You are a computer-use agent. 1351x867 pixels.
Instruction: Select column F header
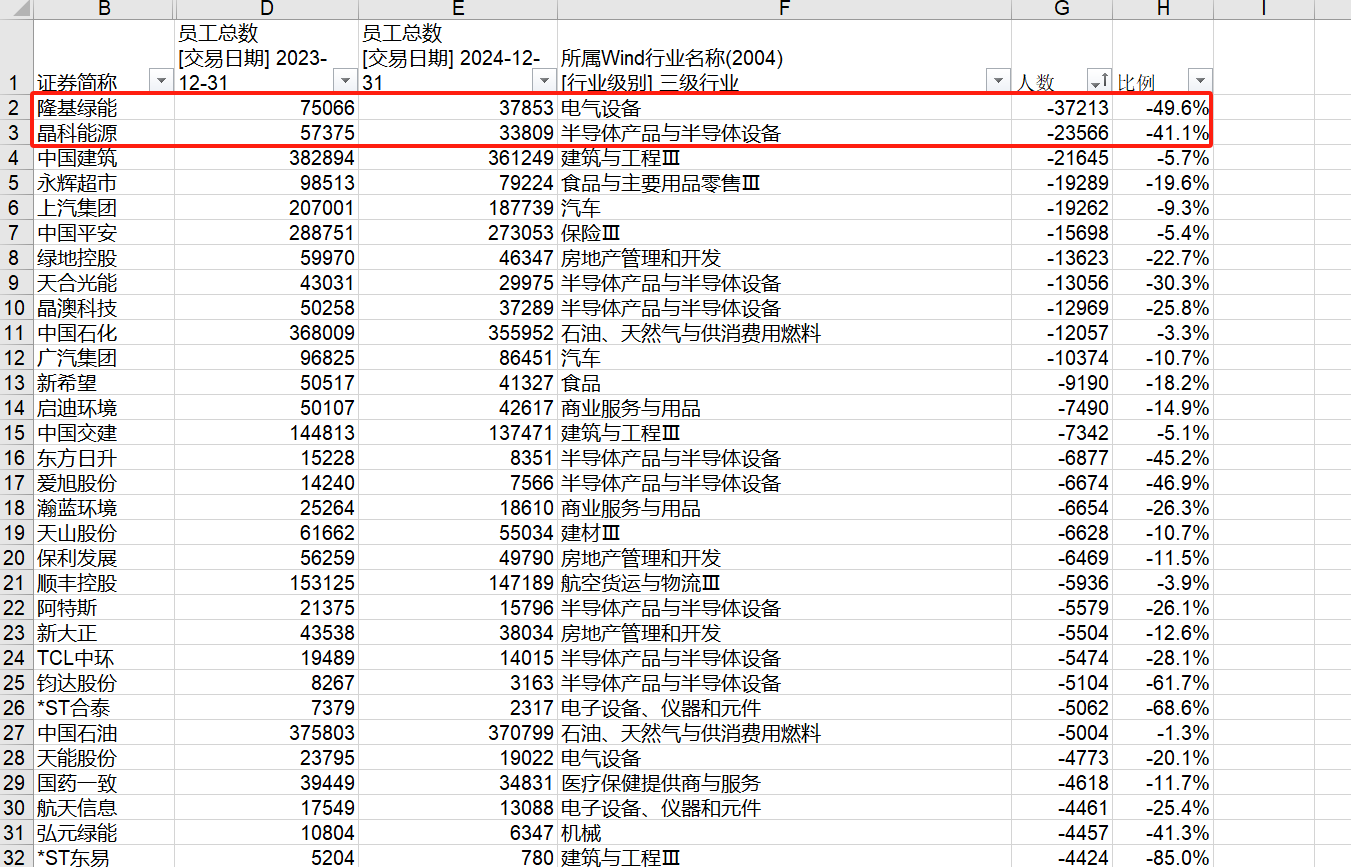(785, 9)
